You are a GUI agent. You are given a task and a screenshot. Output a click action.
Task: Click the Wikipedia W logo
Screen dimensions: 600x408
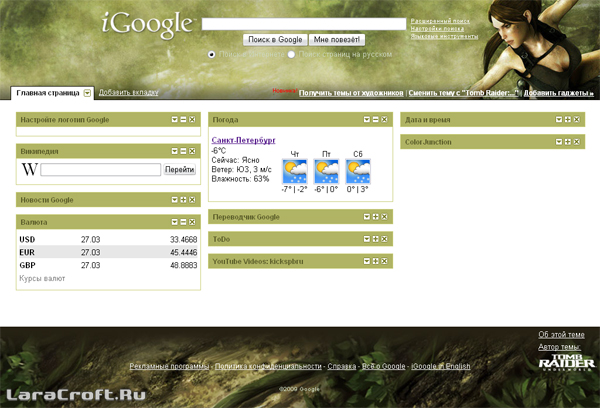pos(29,169)
